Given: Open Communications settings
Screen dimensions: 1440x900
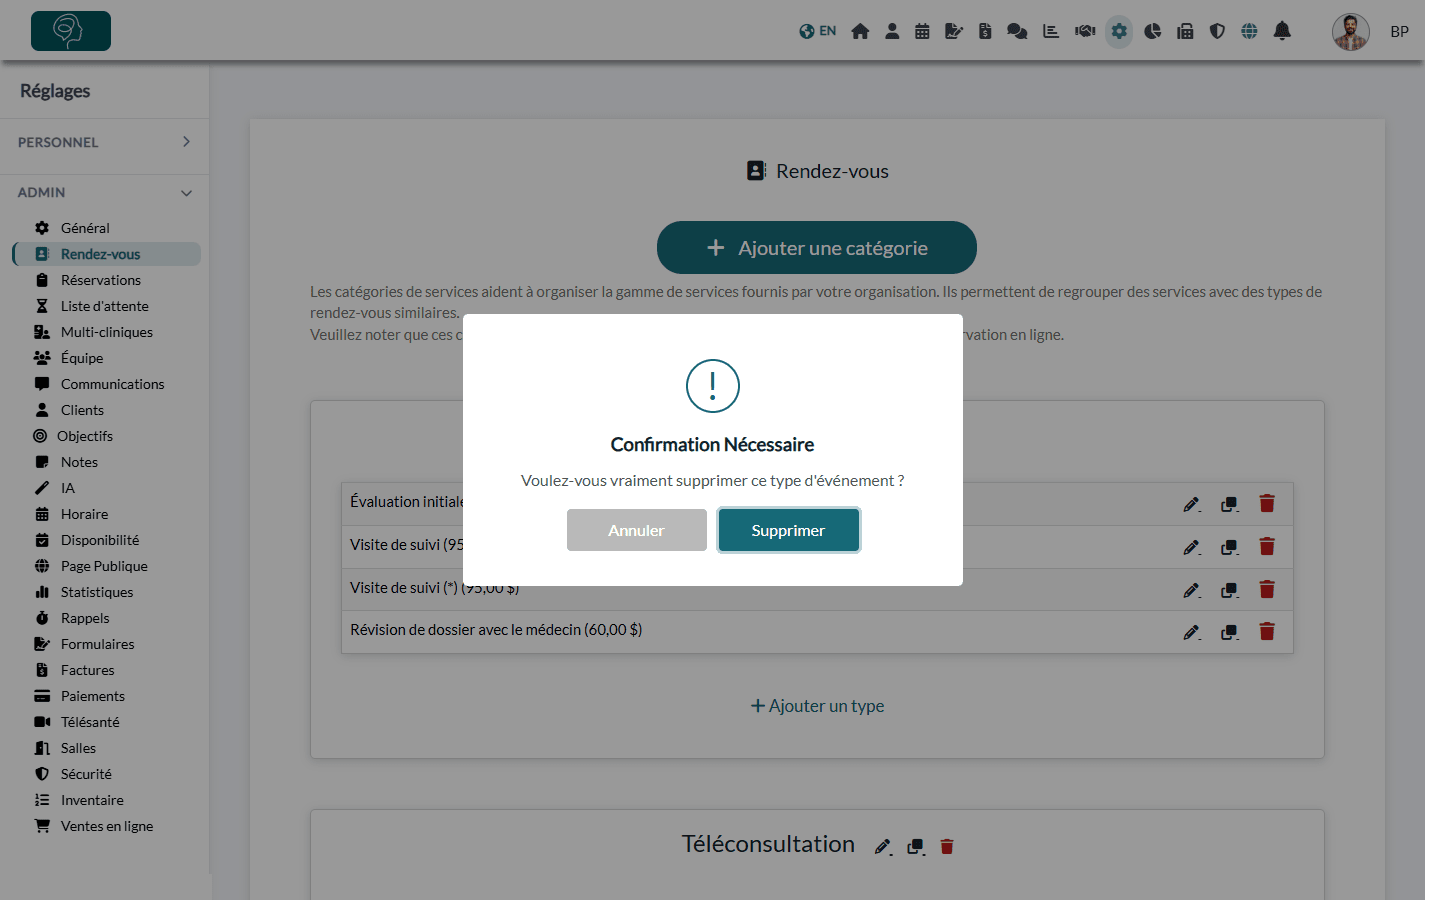Looking at the screenshot, I should click(112, 384).
